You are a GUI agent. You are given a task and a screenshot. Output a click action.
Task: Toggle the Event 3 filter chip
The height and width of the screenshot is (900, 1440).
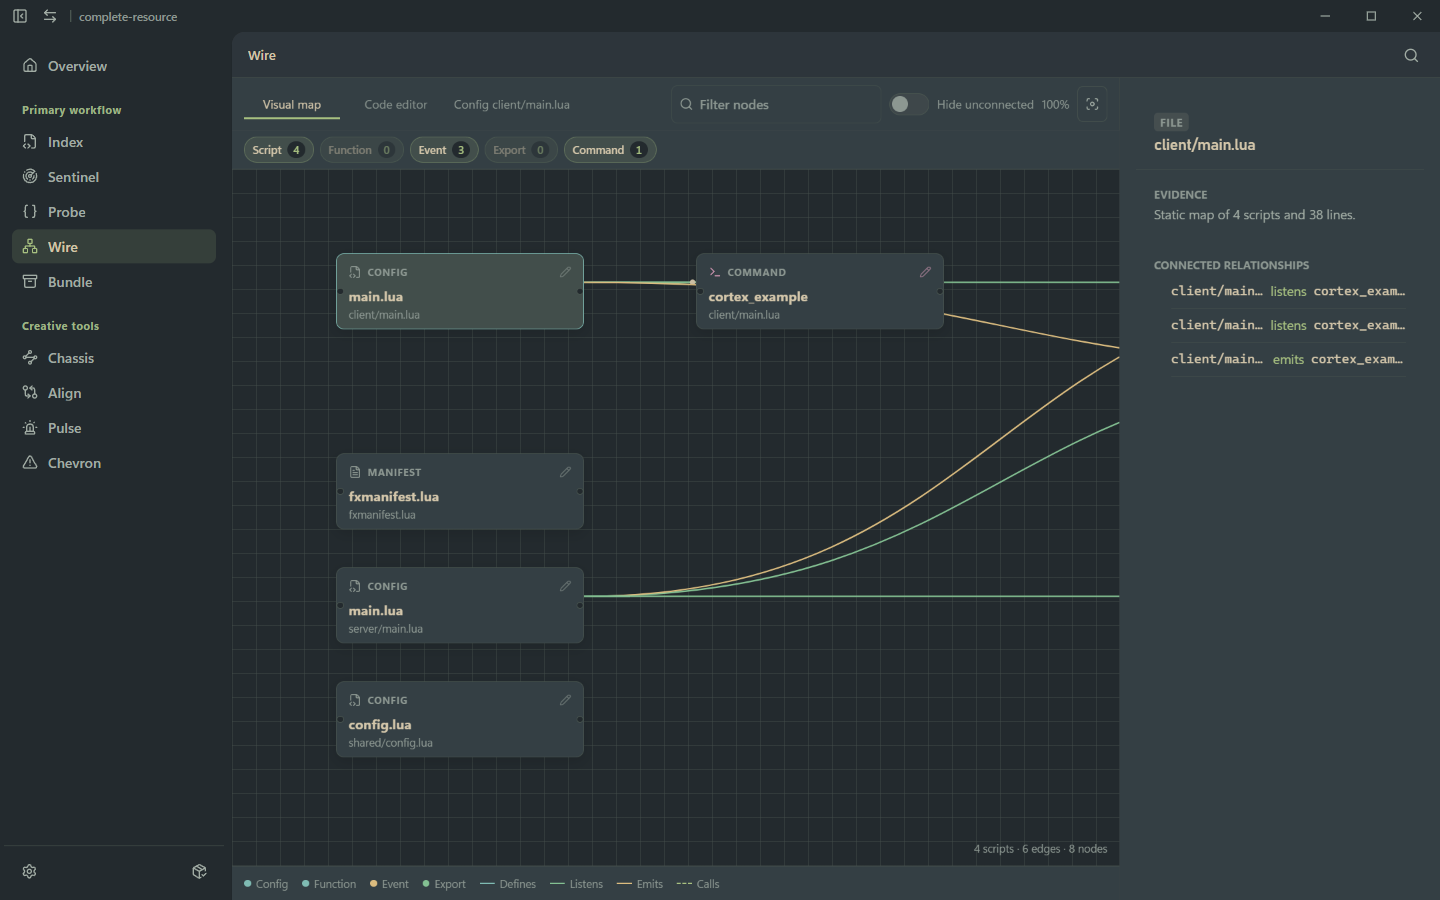click(444, 150)
